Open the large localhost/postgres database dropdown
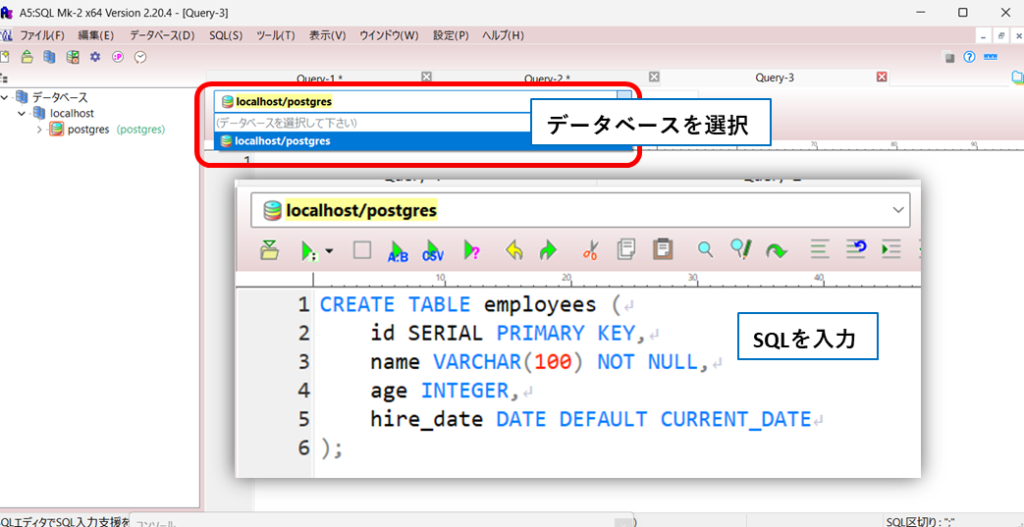Image resolution: width=1024 pixels, height=527 pixels. pyautogui.click(x=896, y=210)
